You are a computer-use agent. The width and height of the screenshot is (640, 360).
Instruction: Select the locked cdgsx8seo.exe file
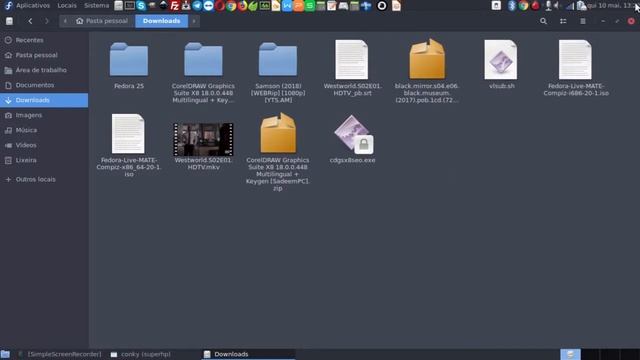click(x=353, y=134)
